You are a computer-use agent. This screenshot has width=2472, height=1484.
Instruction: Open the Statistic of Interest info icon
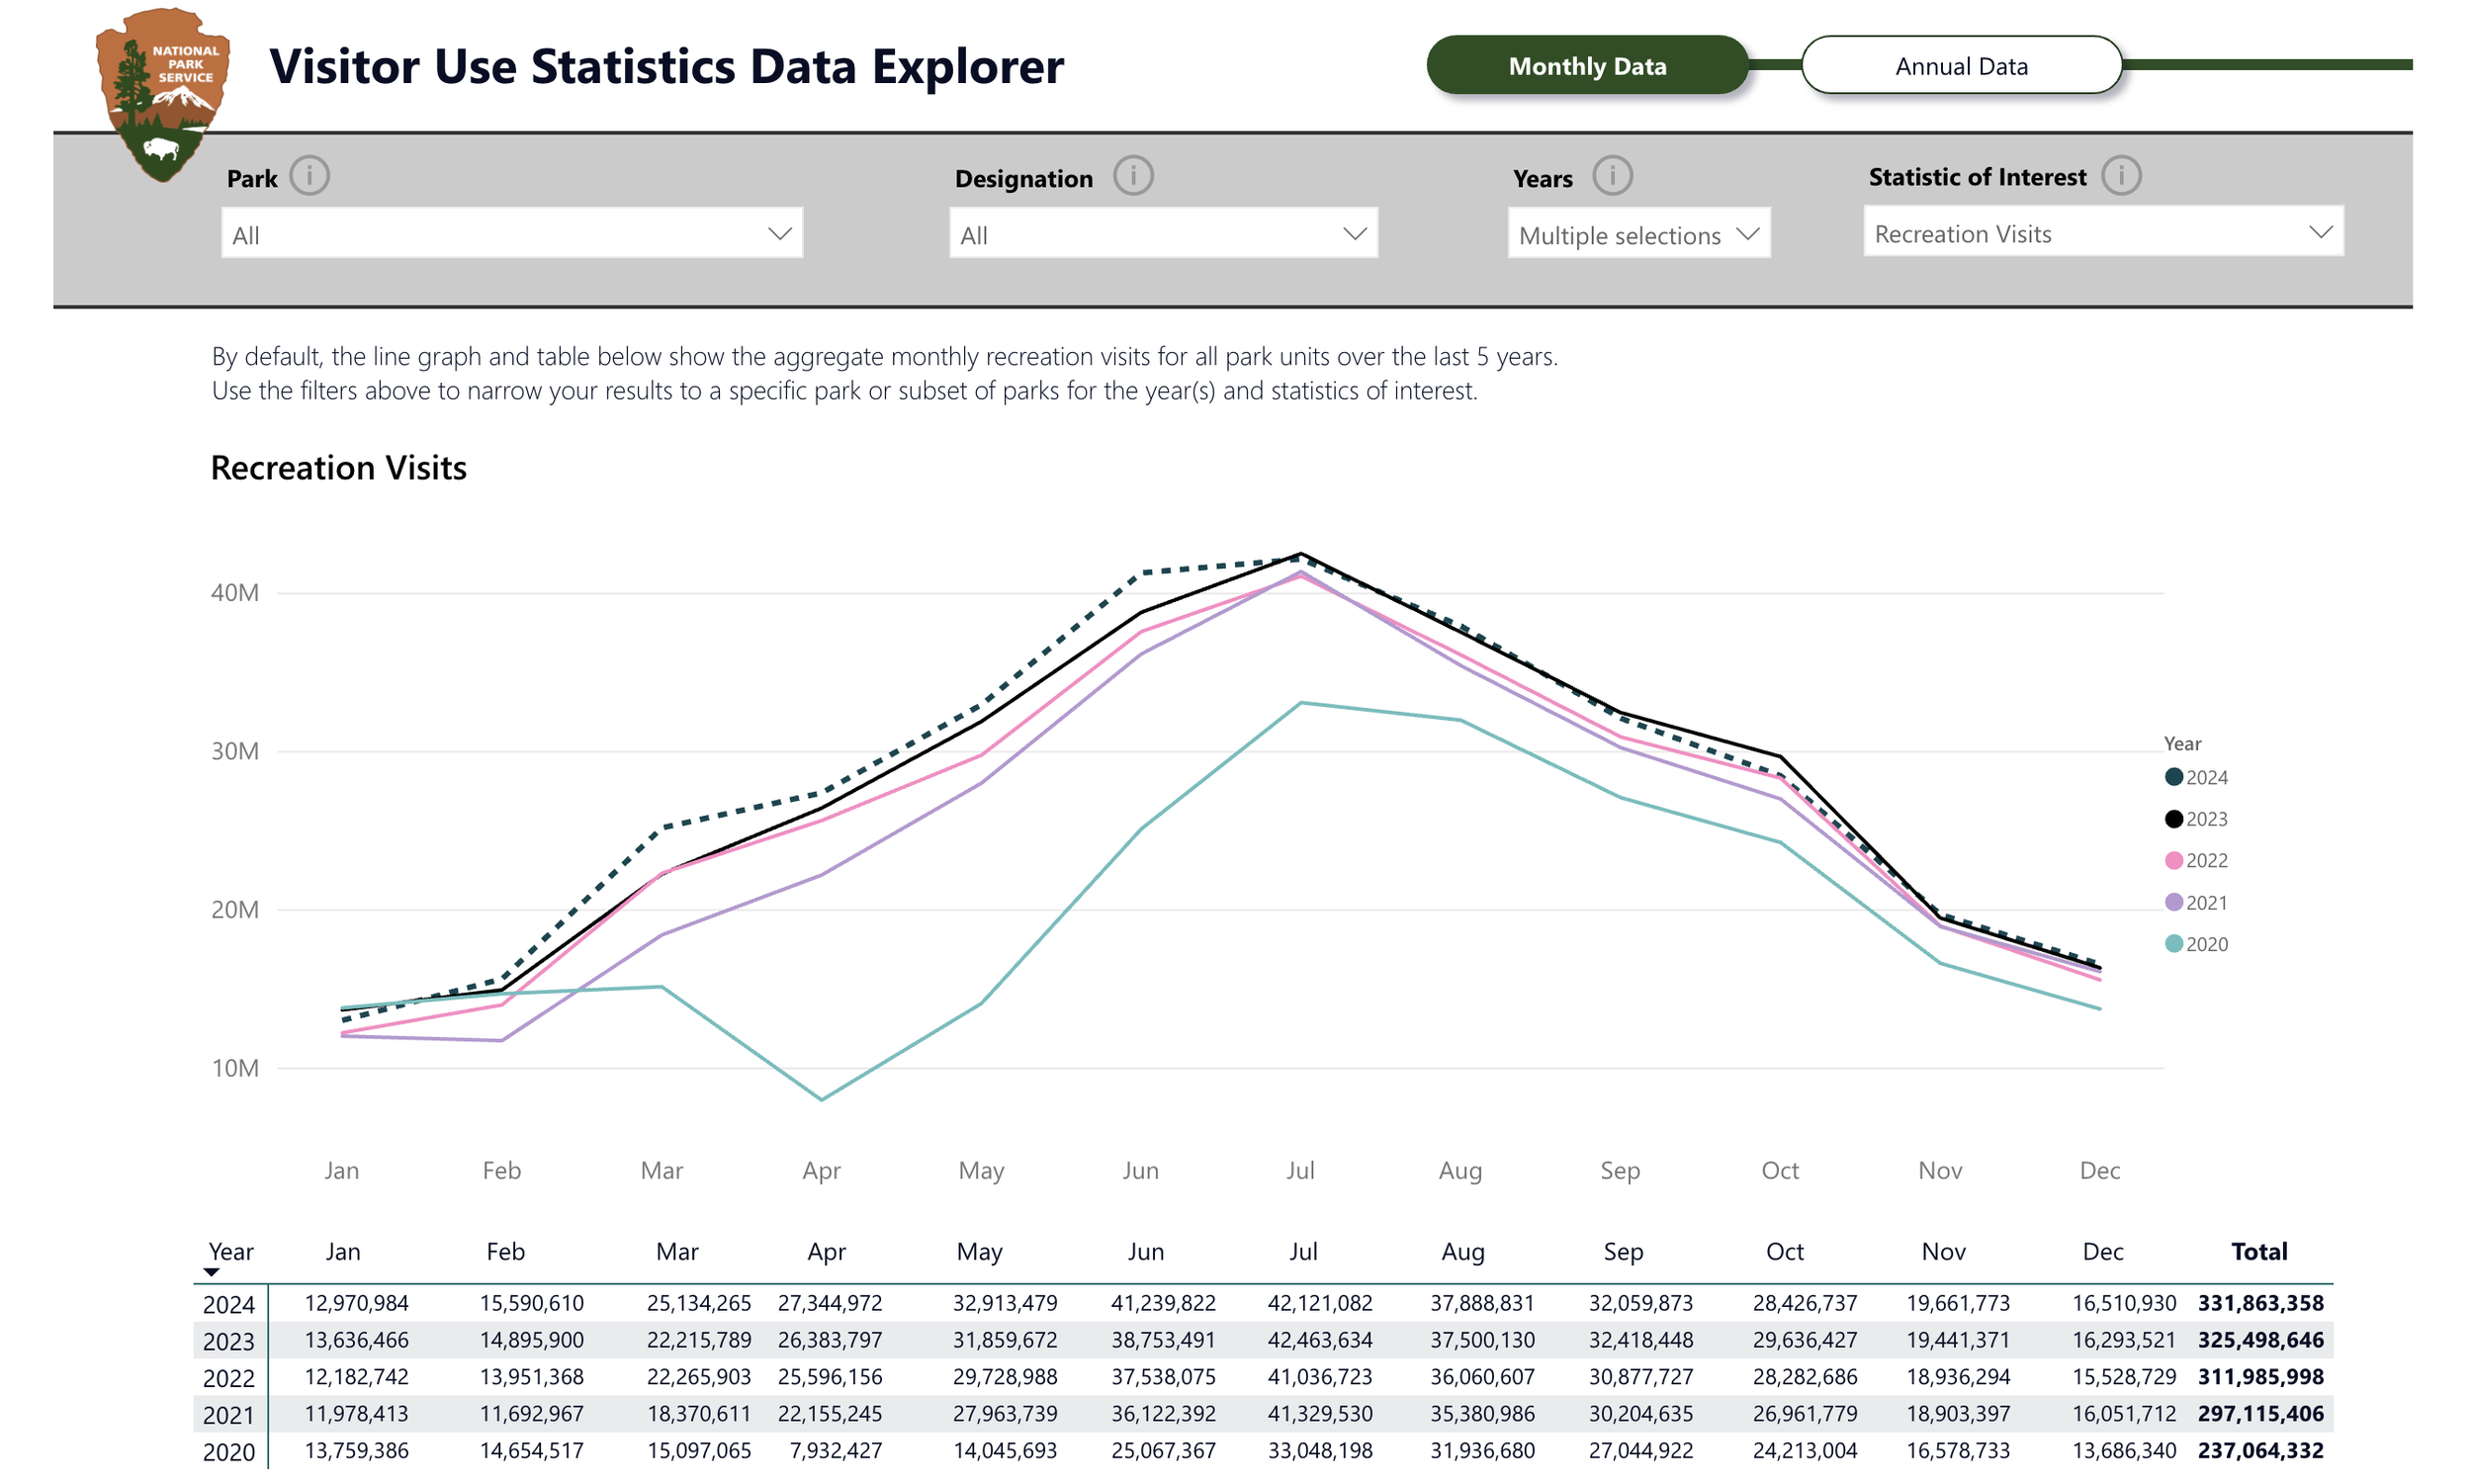(x=2120, y=176)
